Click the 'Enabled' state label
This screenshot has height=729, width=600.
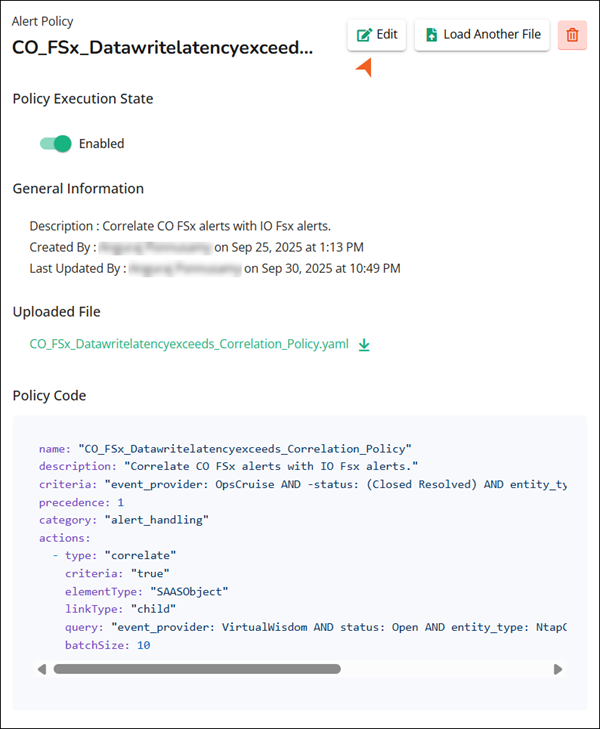(x=101, y=144)
